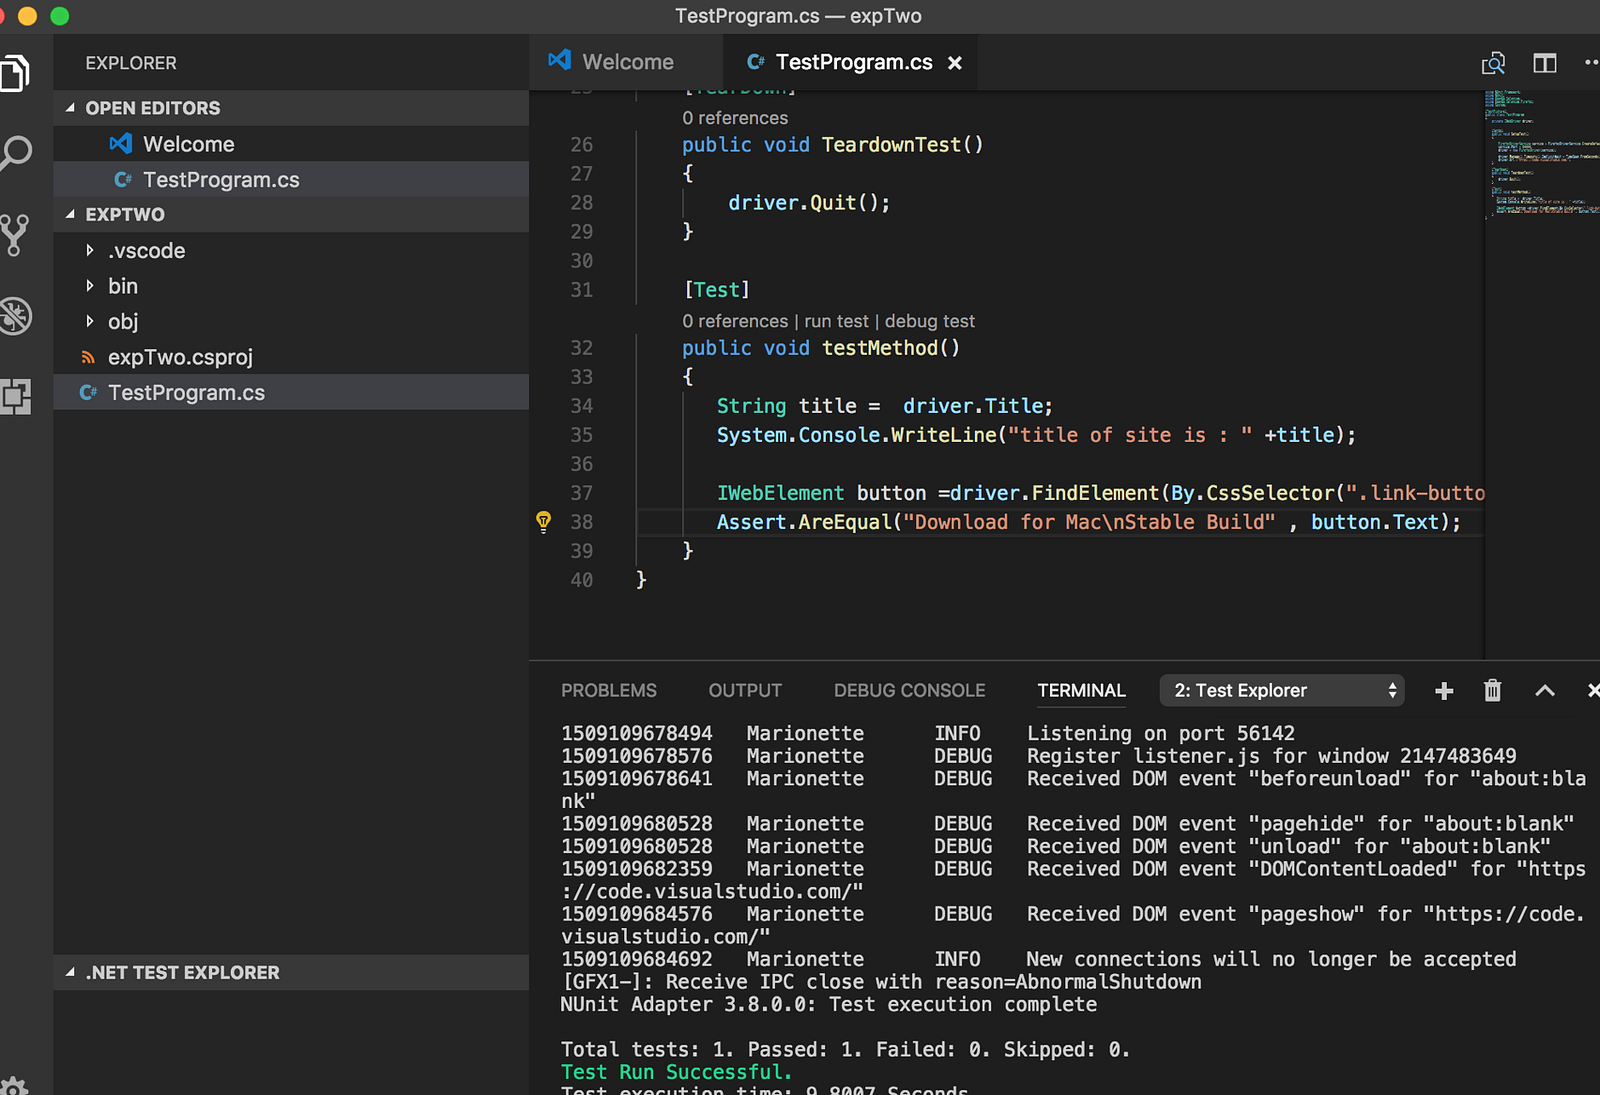1600x1095 pixels.
Task: Collapse the .NET TEST EXPLORER section
Action: (70, 972)
